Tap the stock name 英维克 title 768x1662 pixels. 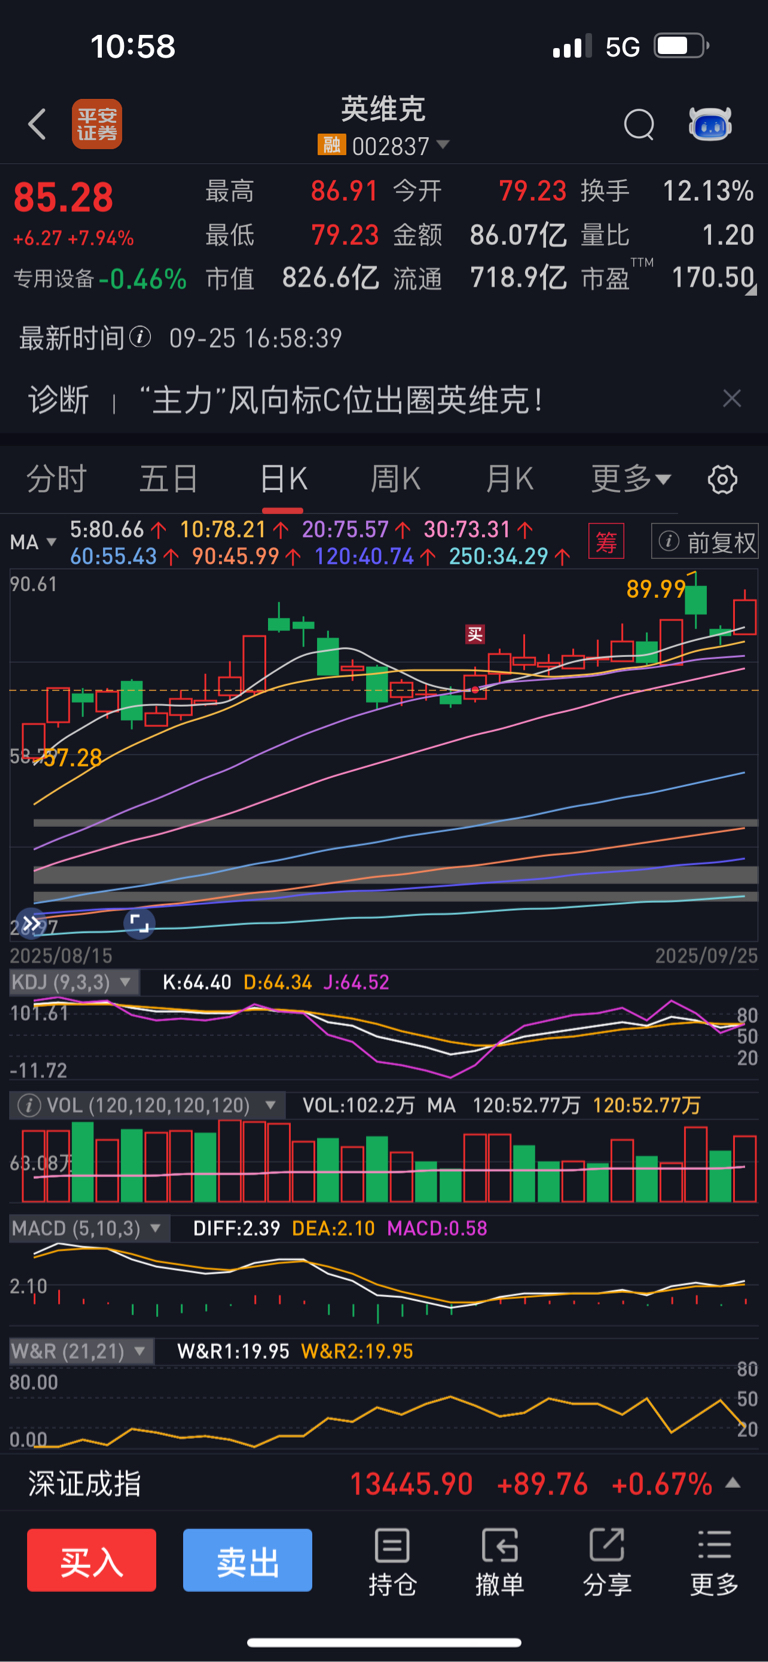click(x=383, y=108)
